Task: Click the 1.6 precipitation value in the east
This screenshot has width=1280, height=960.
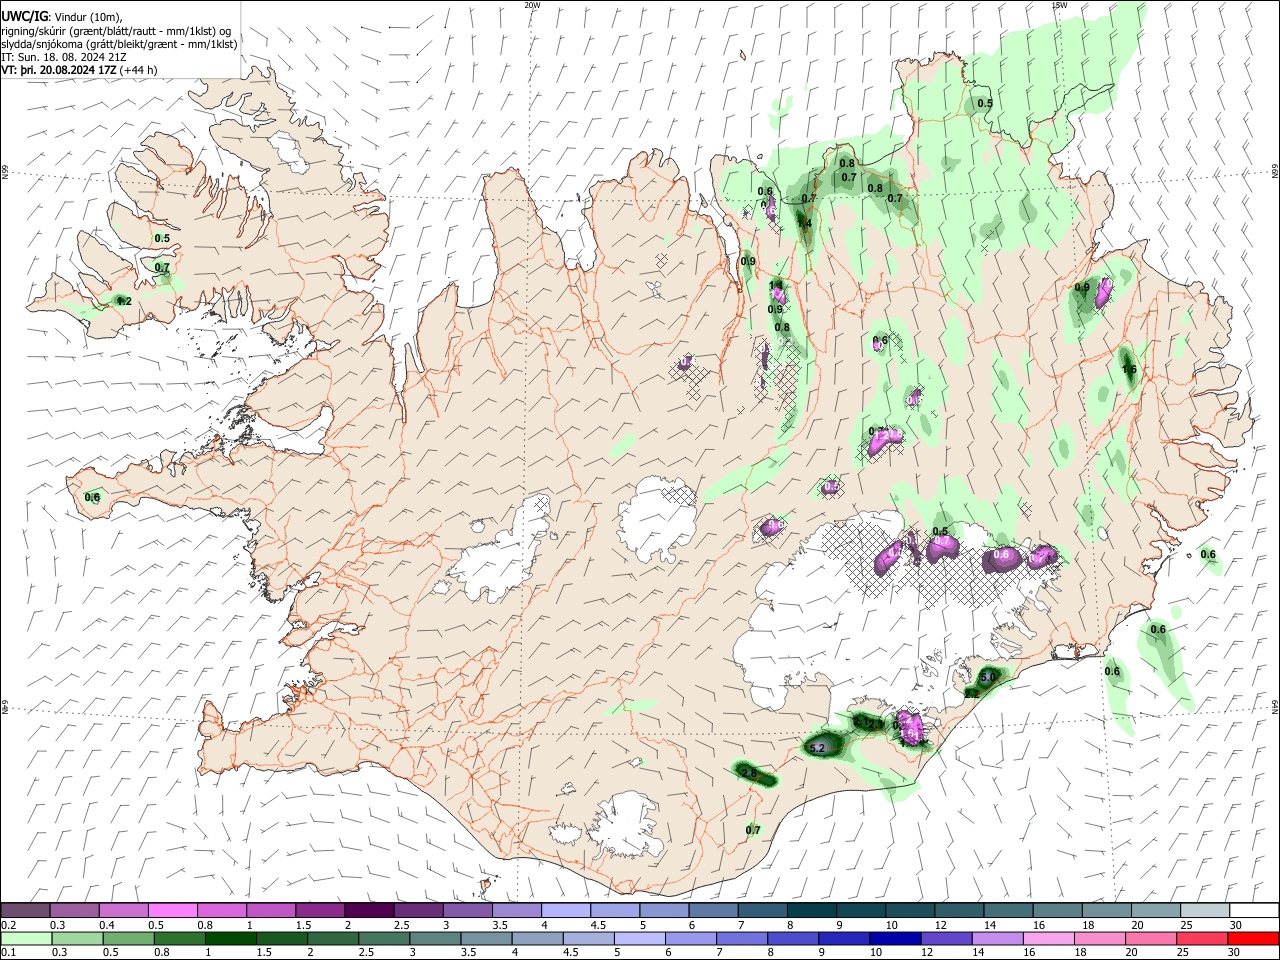Action: 1130,369
